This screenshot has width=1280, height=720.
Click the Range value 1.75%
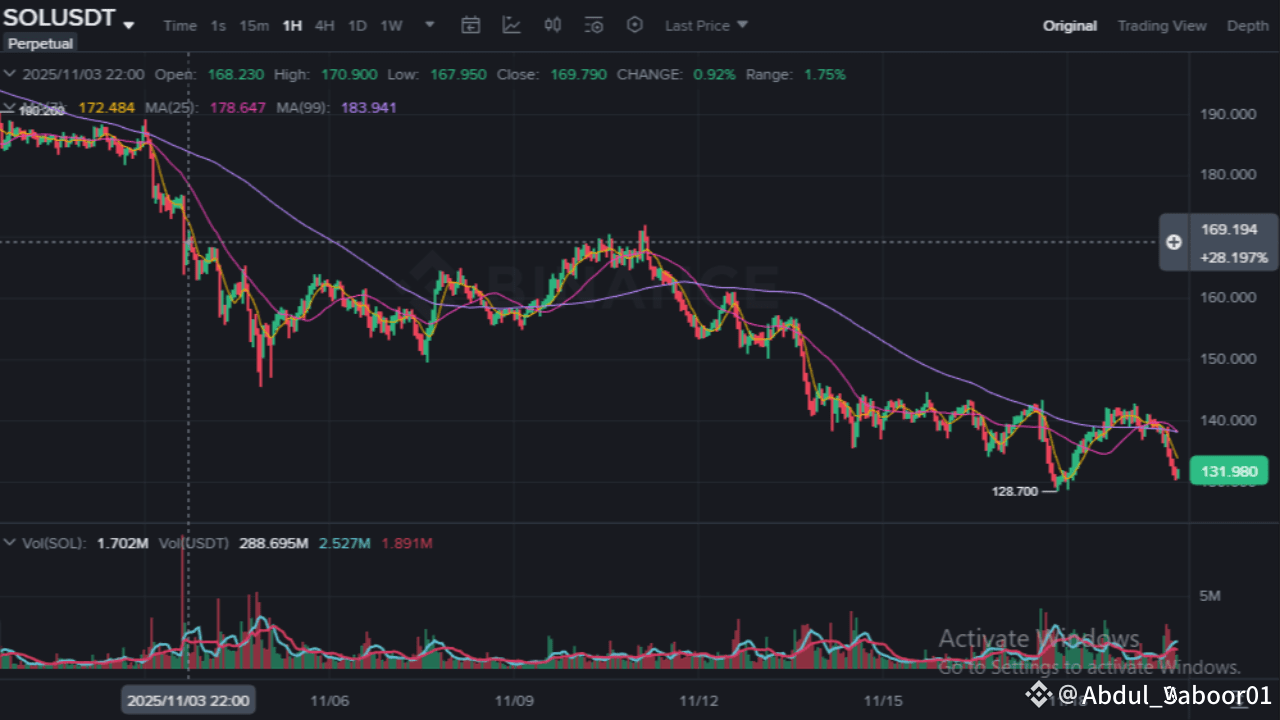pos(824,74)
